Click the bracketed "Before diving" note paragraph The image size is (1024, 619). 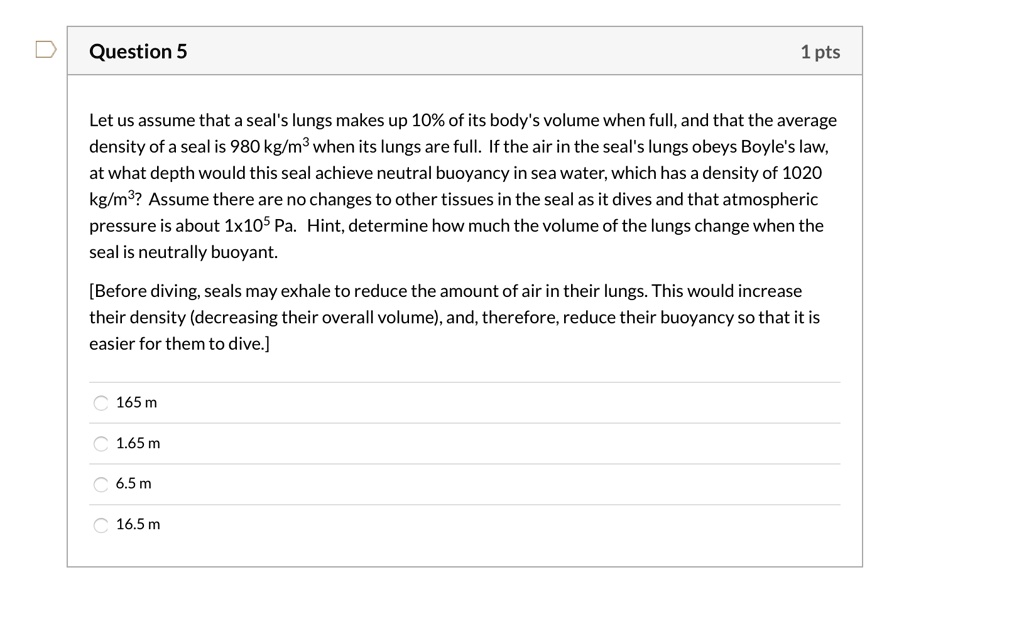[x=455, y=317]
